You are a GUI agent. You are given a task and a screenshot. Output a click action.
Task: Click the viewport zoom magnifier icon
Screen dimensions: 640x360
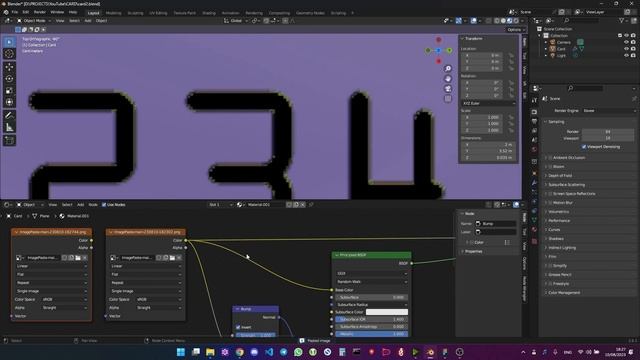[x=448, y=69]
